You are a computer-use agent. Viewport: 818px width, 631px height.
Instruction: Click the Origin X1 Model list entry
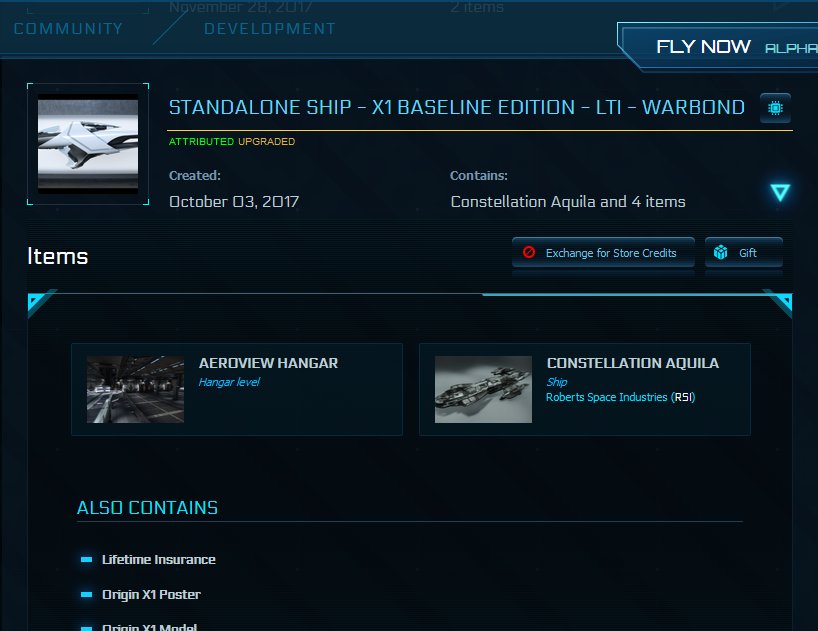click(149, 627)
